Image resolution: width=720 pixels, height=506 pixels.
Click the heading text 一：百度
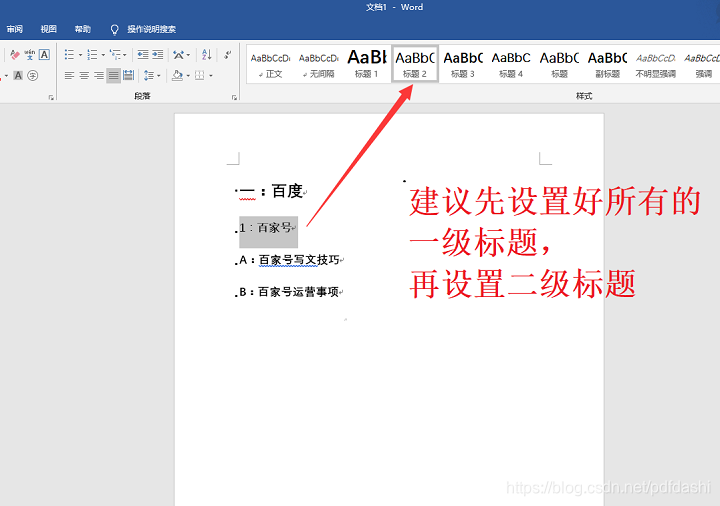tap(271, 191)
